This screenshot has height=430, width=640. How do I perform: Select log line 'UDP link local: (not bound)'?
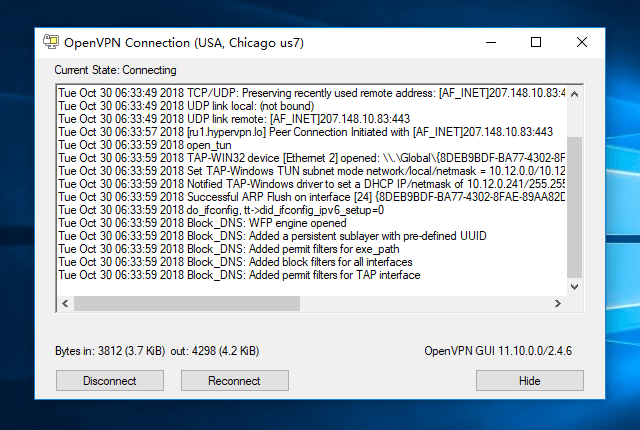click(186, 106)
